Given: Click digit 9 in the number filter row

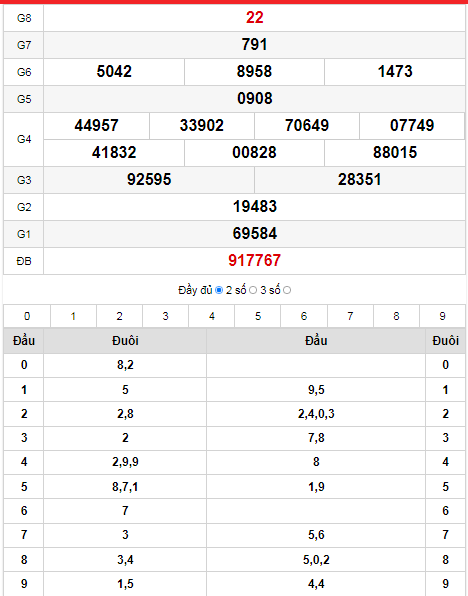Looking at the screenshot, I should pos(442,316).
